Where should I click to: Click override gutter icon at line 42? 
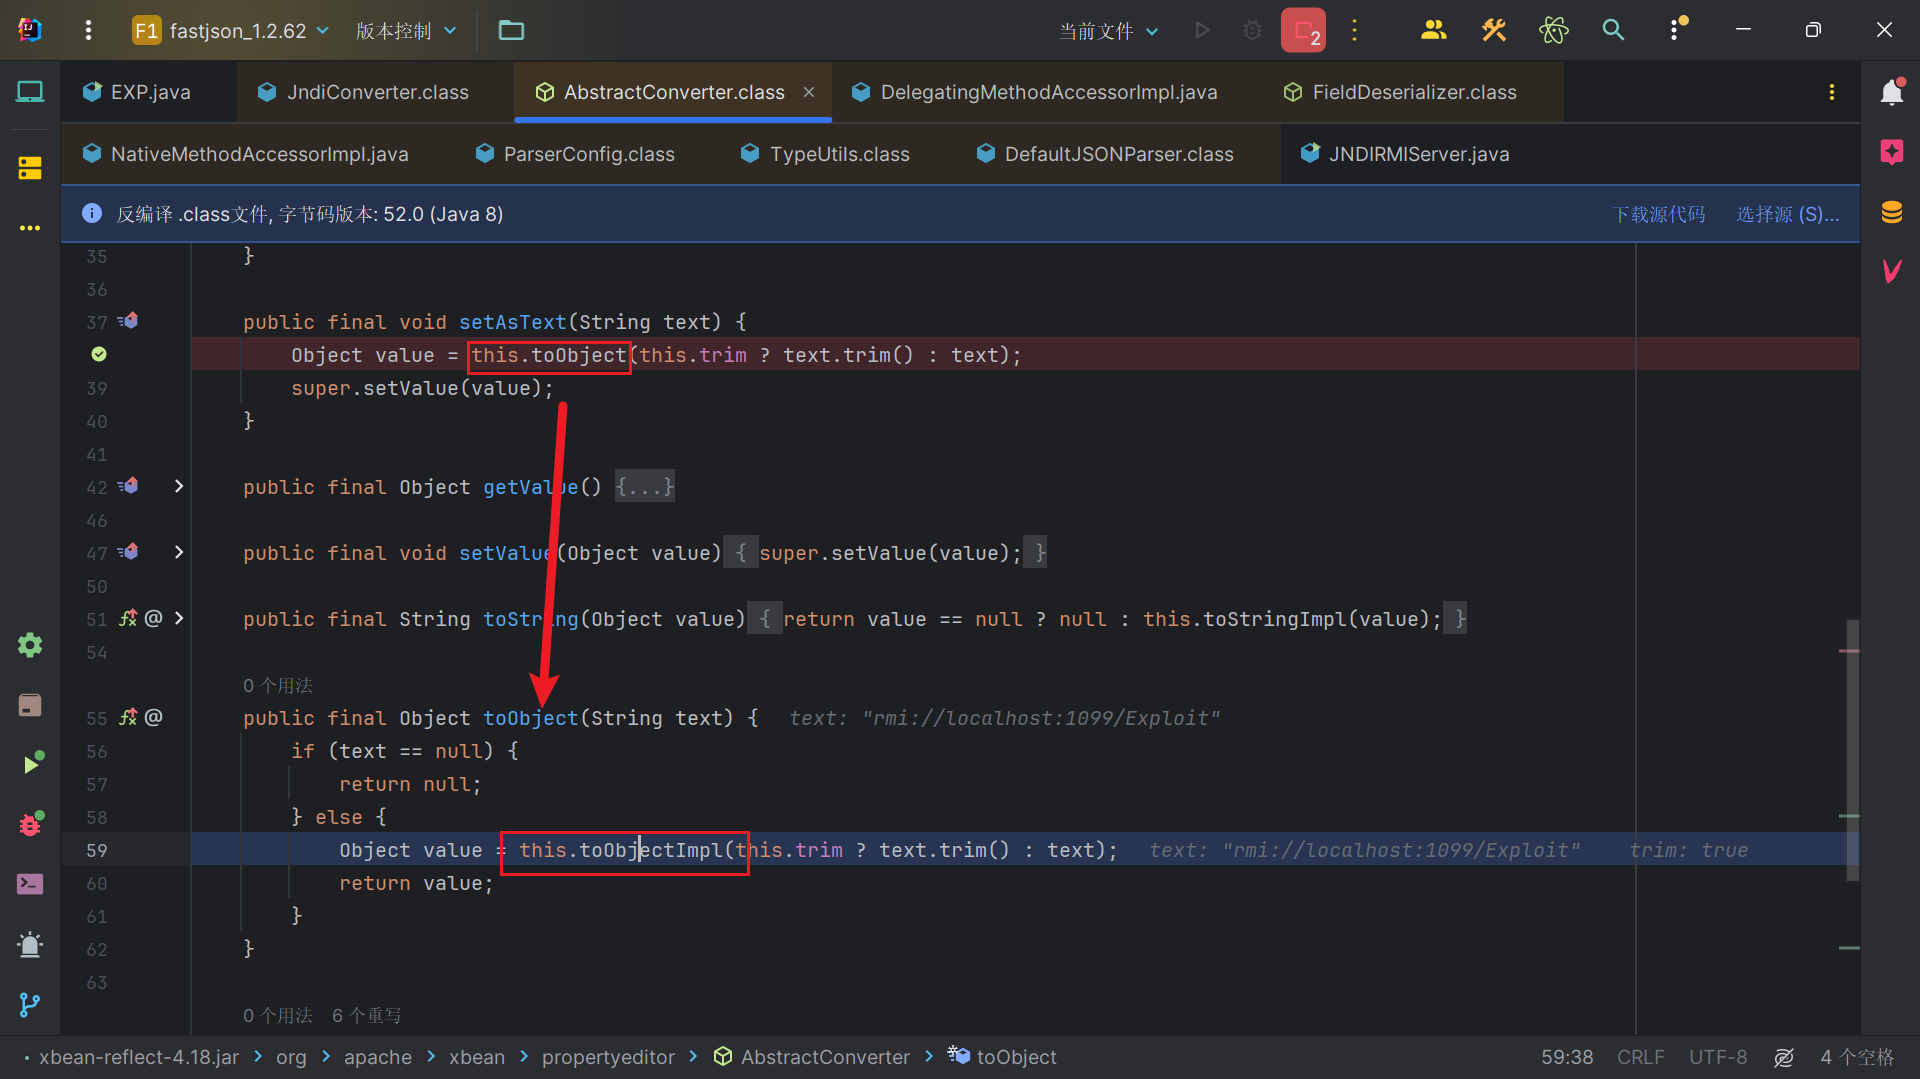[128, 486]
